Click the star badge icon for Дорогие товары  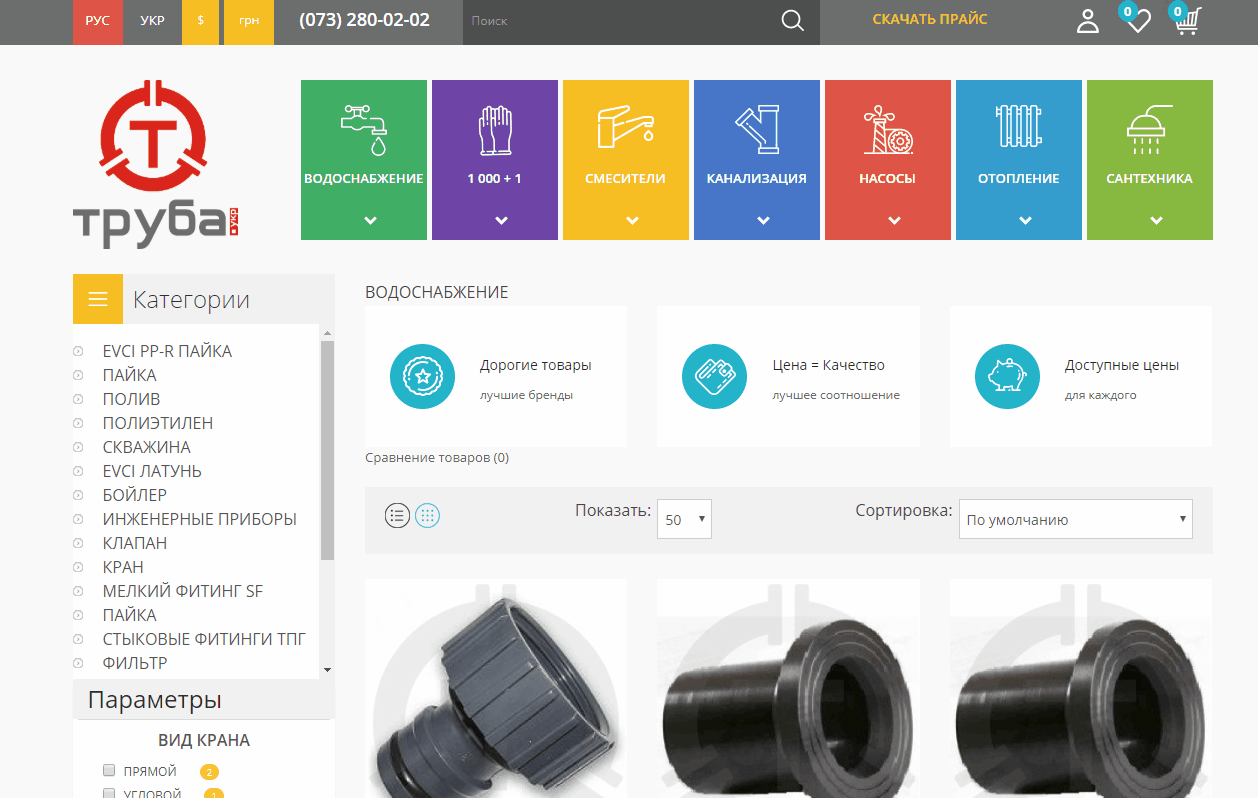pyautogui.click(x=423, y=376)
